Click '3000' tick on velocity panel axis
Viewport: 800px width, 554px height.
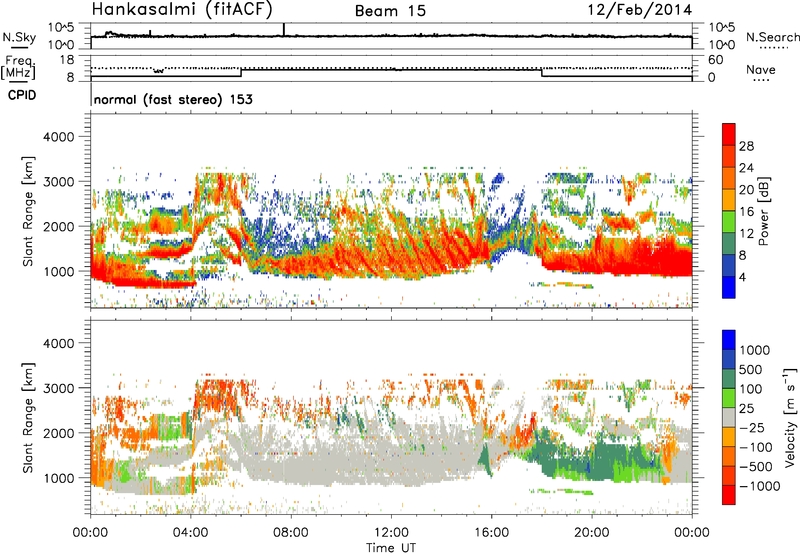[x=59, y=388]
